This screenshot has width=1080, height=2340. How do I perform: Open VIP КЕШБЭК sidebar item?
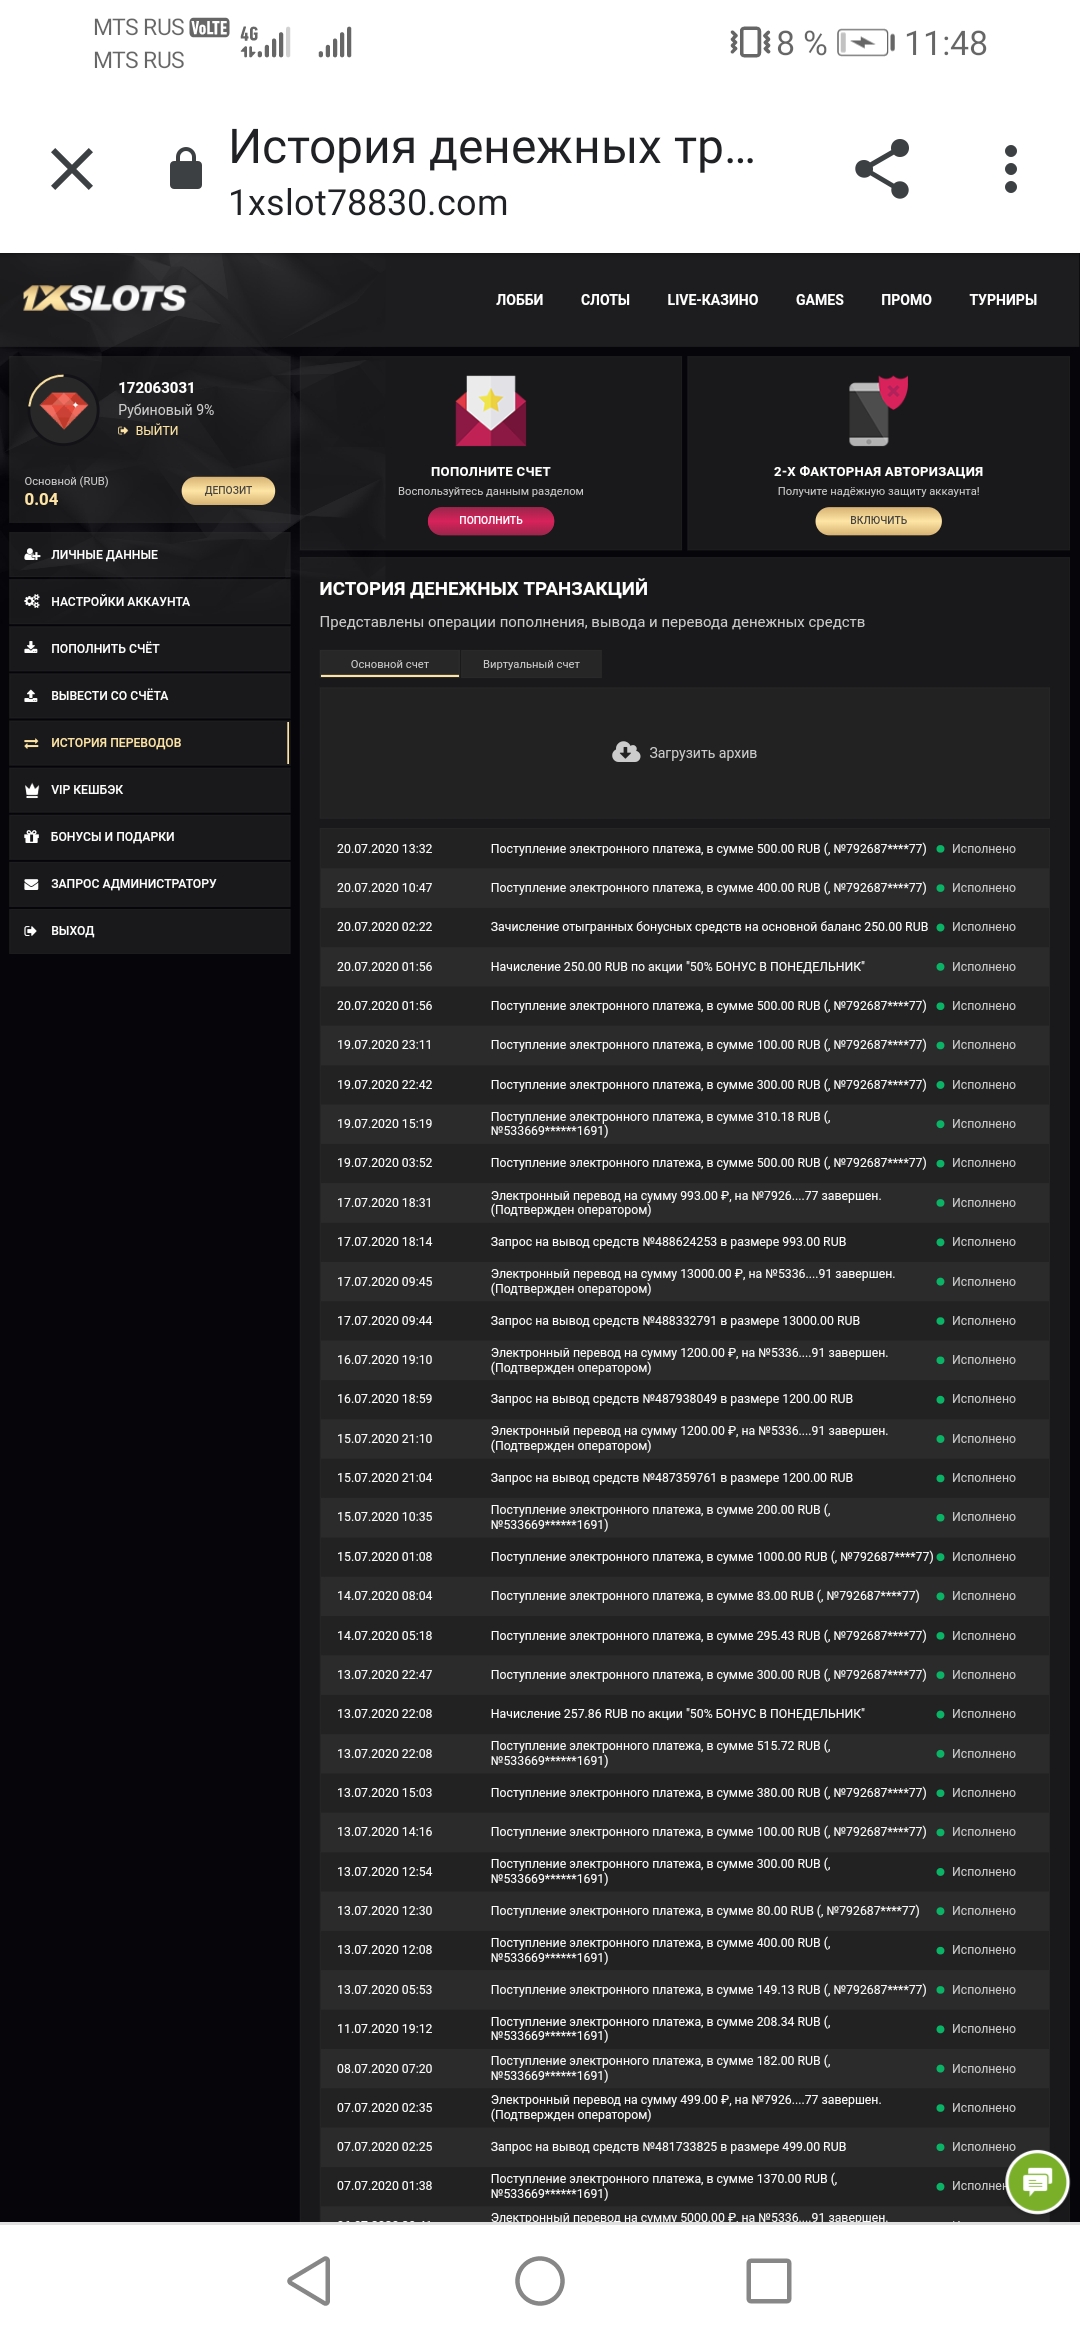(88, 790)
